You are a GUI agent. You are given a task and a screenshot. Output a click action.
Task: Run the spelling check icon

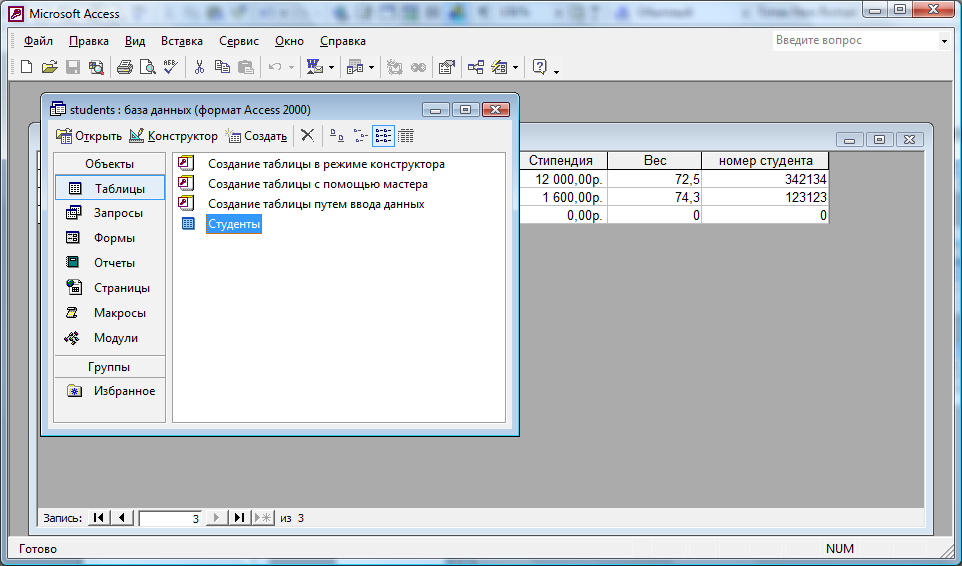(x=171, y=67)
